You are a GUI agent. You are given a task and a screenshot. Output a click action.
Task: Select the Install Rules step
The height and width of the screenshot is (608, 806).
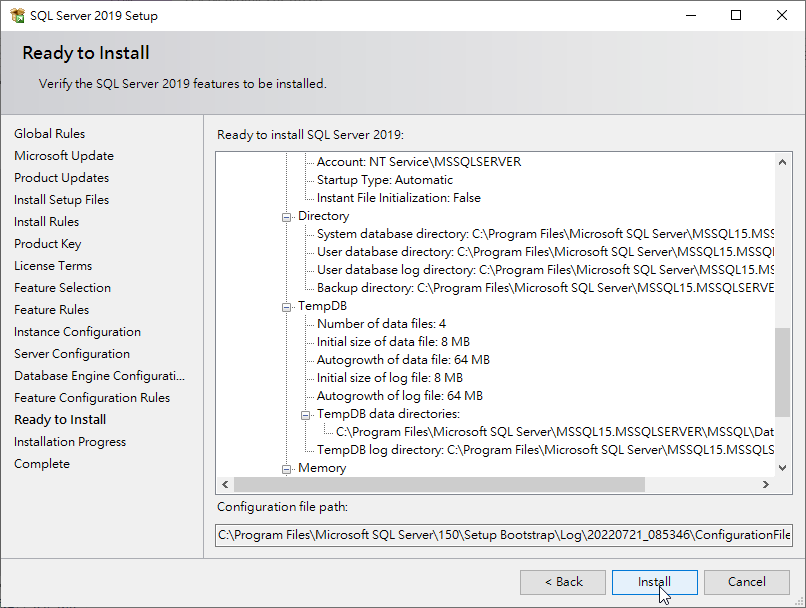(x=46, y=222)
